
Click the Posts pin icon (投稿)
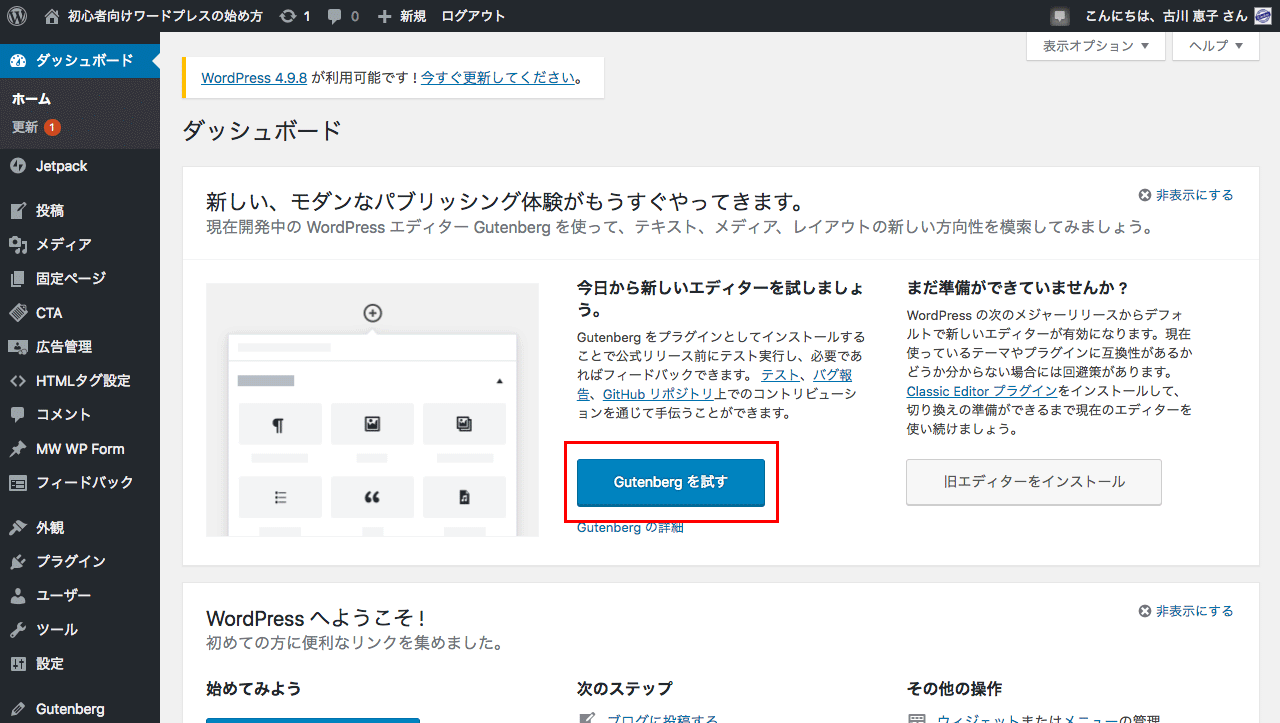point(18,211)
